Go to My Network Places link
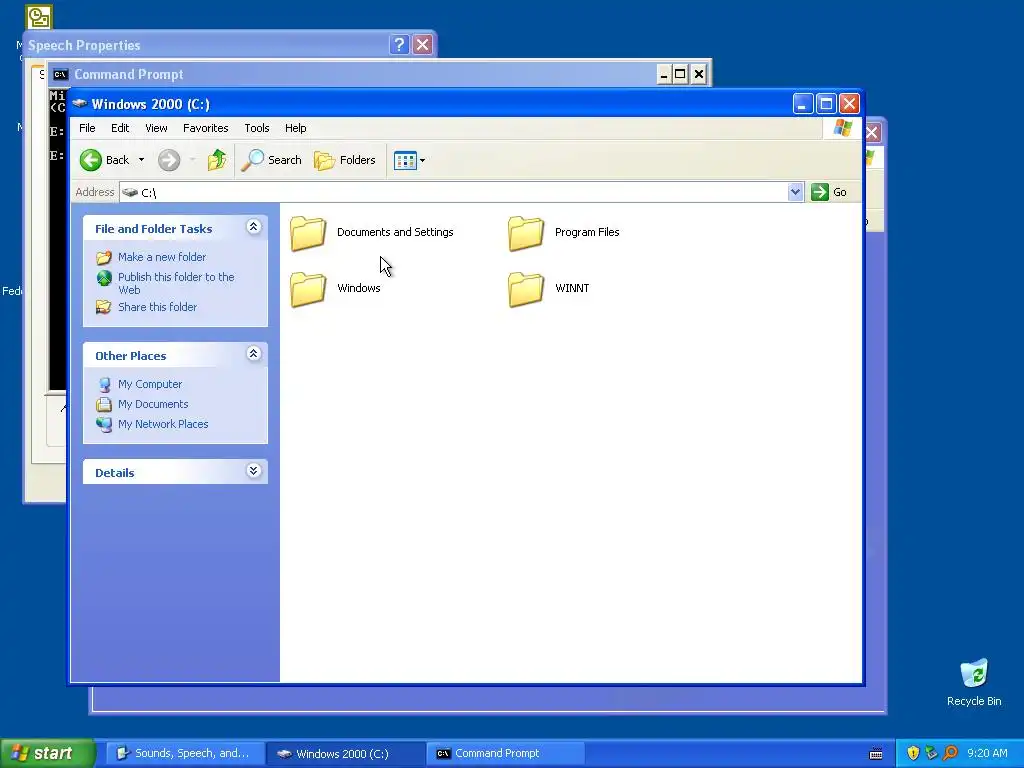Image resolution: width=1024 pixels, height=768 pixels. pos(163,424)
